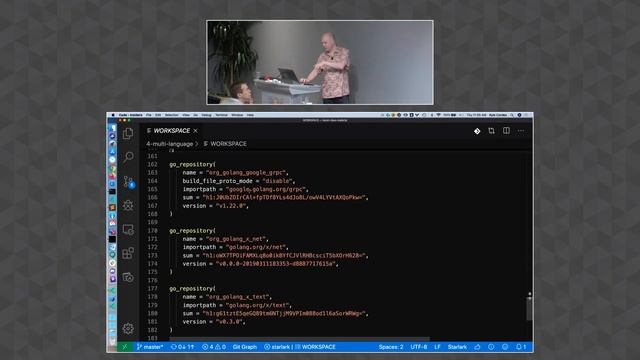This screenshot has height=360, width=640.
Task: Open the File menu
Action: coord(149,115)
